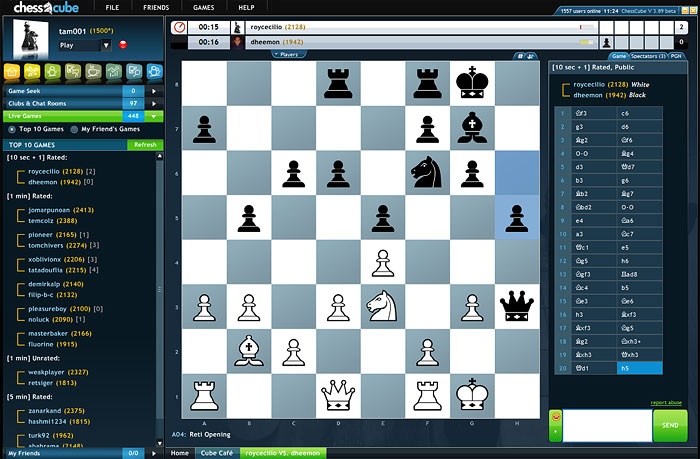The width and height of the screenshot is (700, 459).
Task: Open the GAMES menu
Action: click(204, 8)
